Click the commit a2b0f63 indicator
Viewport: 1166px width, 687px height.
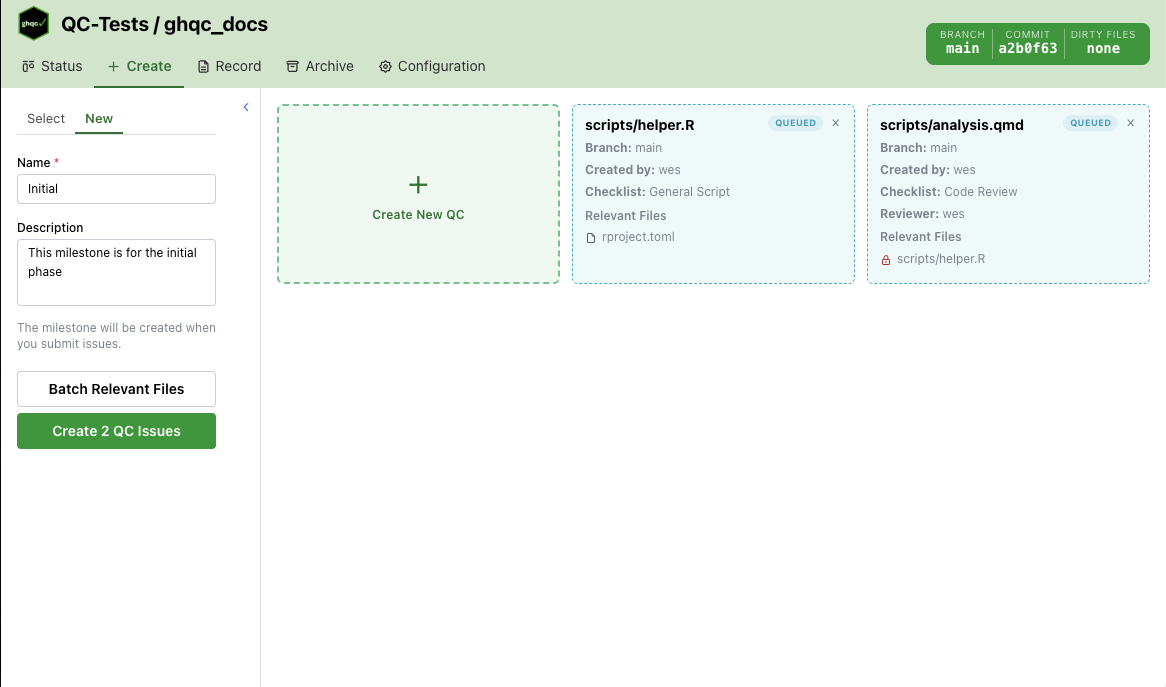[1027, 43]
